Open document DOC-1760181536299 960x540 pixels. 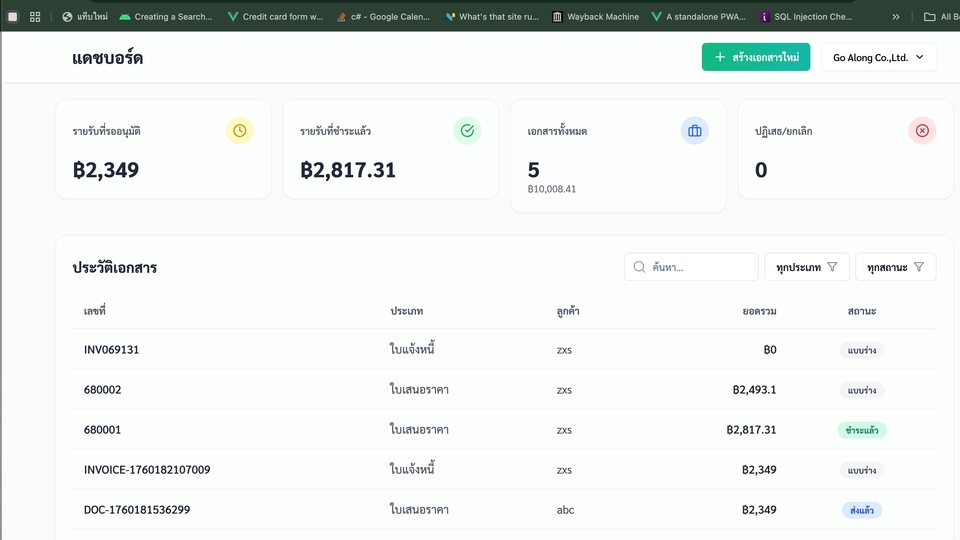pyautogui.click(x=137, y=510)
